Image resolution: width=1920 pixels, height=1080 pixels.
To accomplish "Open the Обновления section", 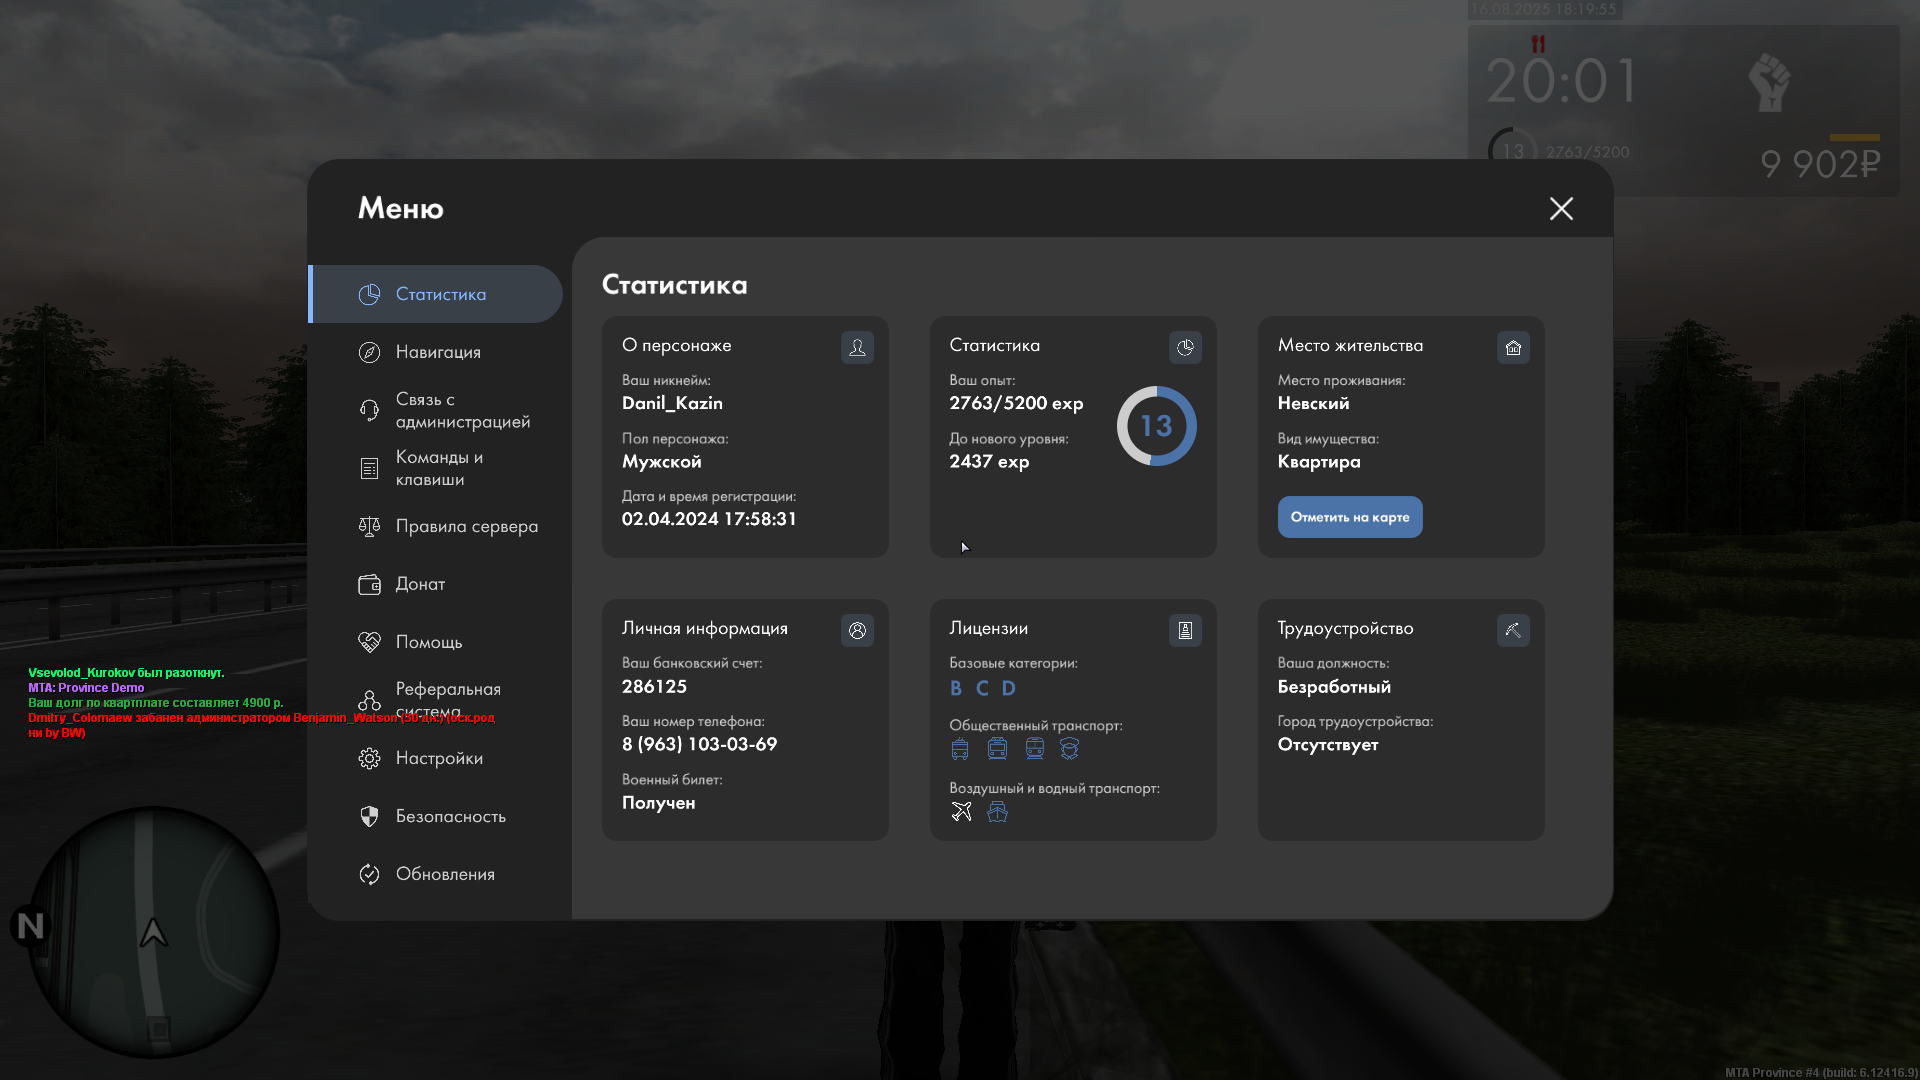I will pos(445,874).
